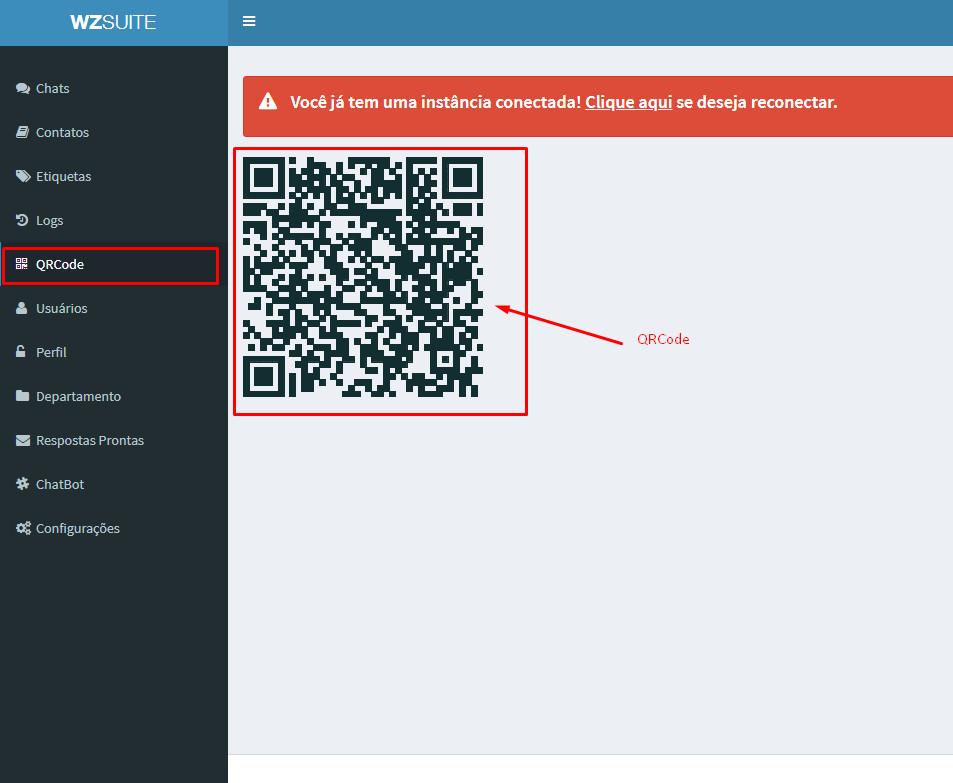Click the 'Clique aqui' reconnect link

[x=628, y=102]
